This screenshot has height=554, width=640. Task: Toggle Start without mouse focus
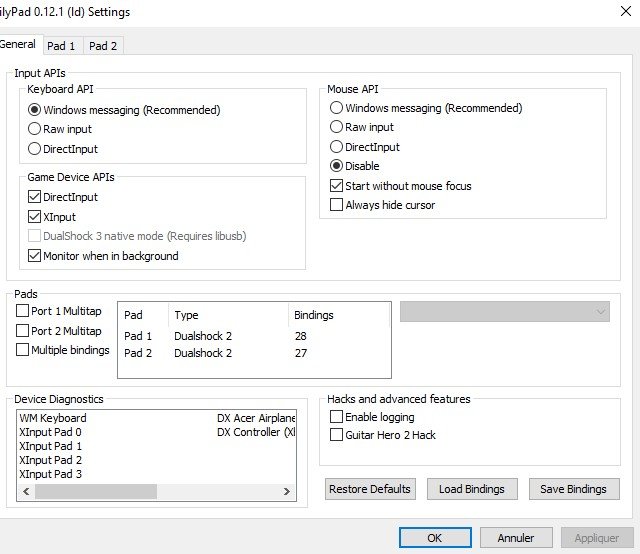click(x=337, y=186)
